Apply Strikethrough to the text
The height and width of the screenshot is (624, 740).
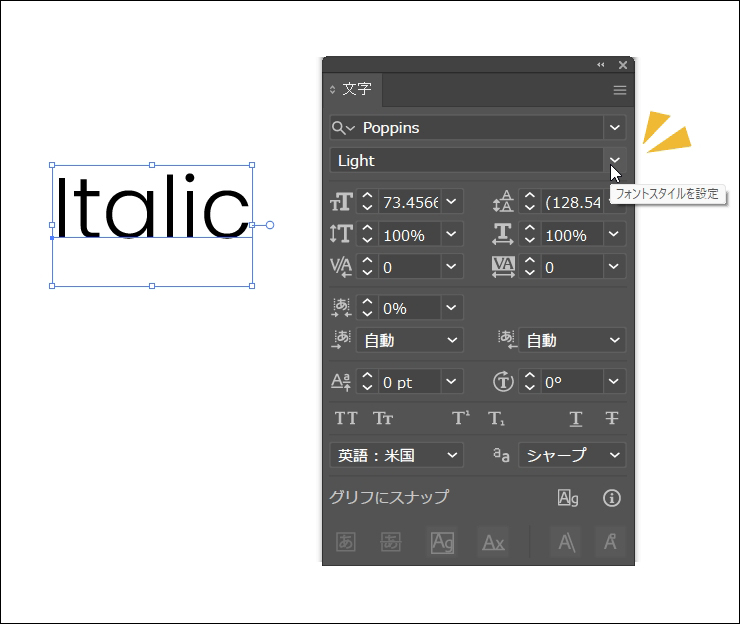coord(612,419)
